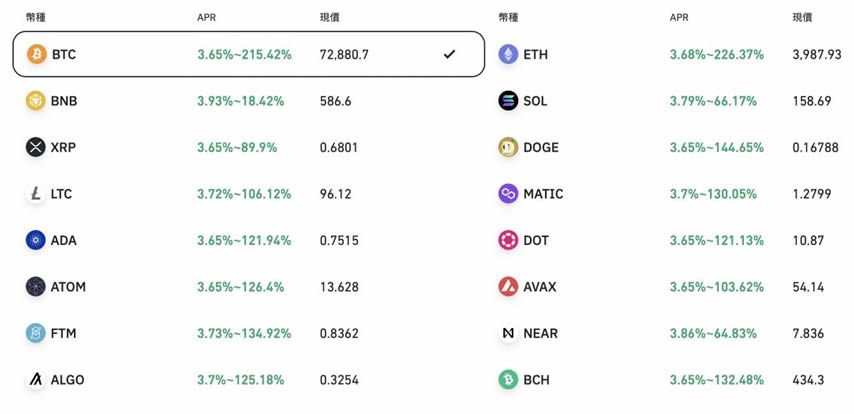Click the ETH price 3,987.93
This screenshot has height=414, width=854.
click(x=816, y=54)
